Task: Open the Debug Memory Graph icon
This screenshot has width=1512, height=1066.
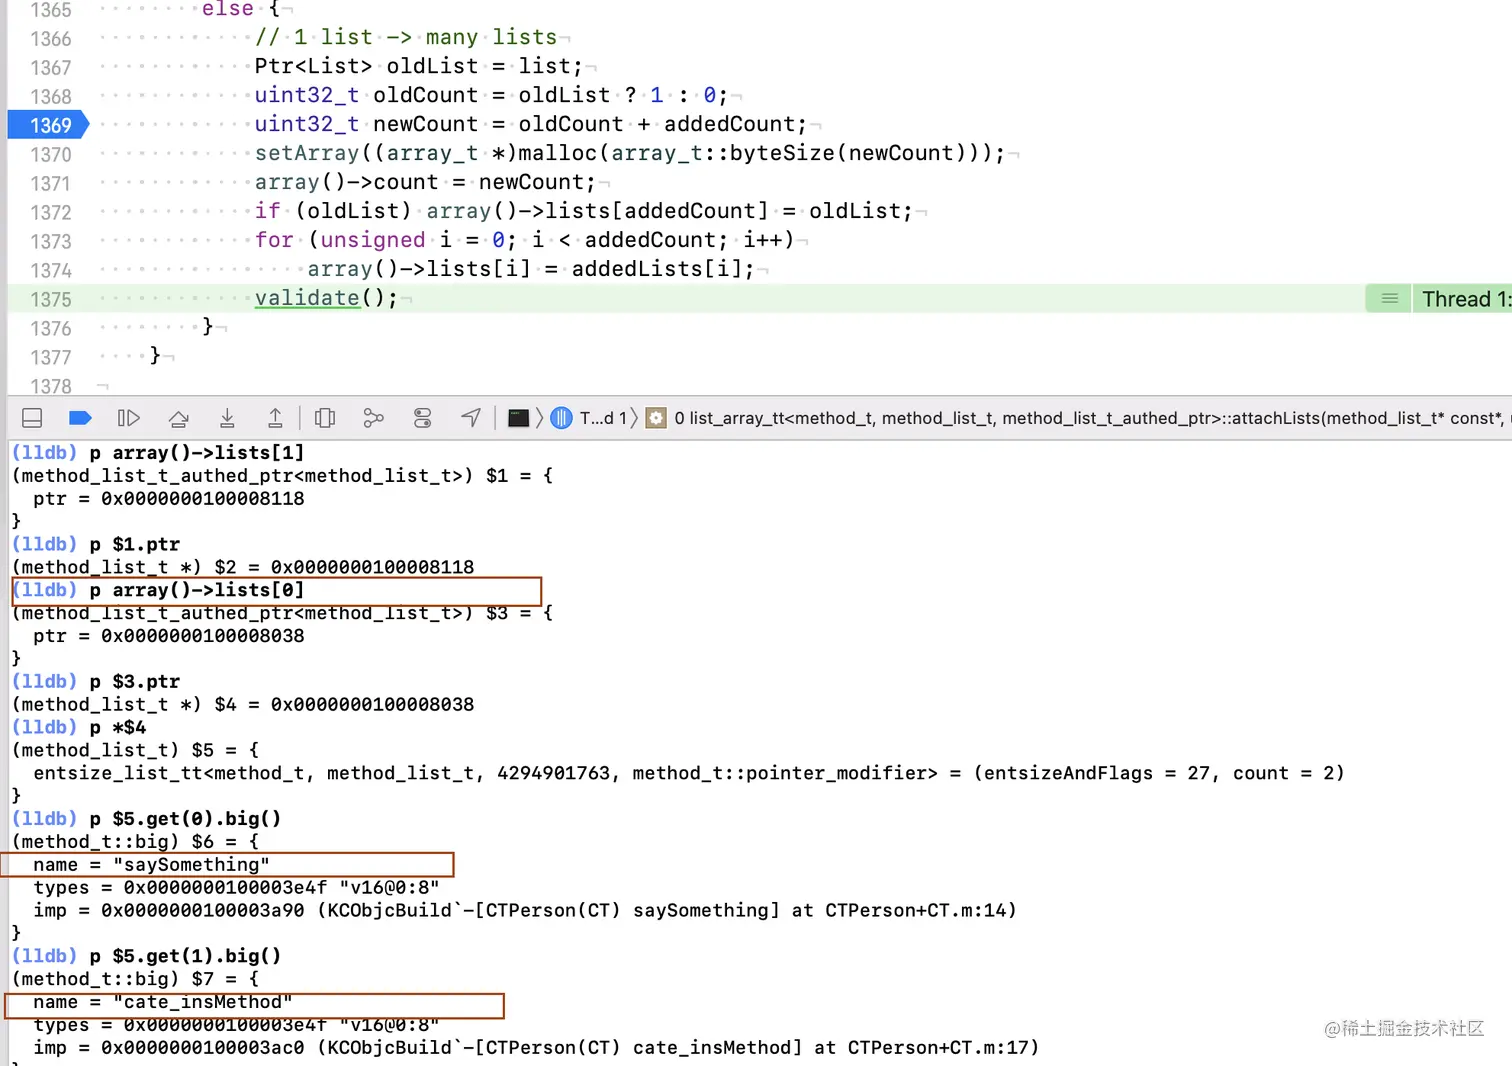Action: (x=373, y=418)
